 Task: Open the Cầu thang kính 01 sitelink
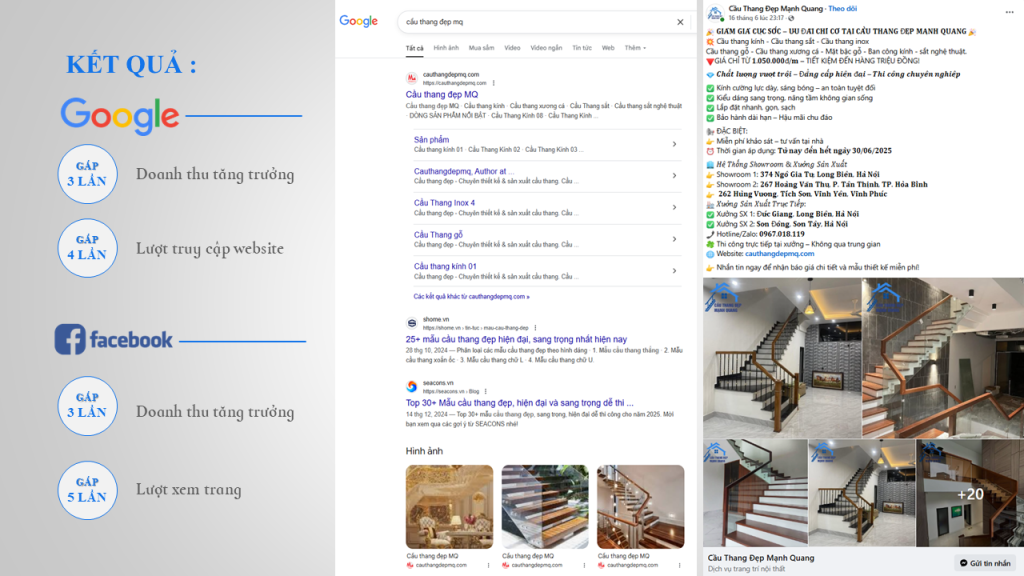click(445, 266)
